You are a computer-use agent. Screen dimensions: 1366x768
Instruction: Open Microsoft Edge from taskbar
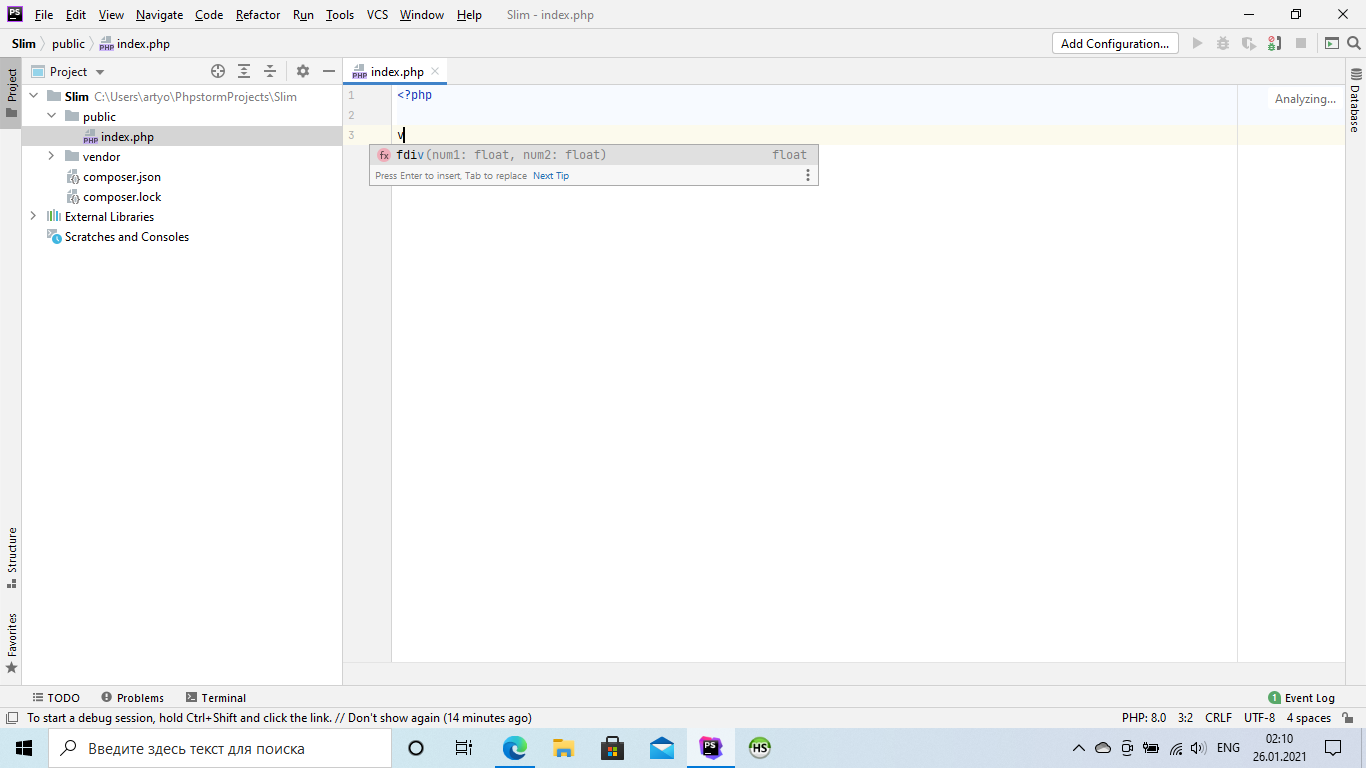pos(514,748)
